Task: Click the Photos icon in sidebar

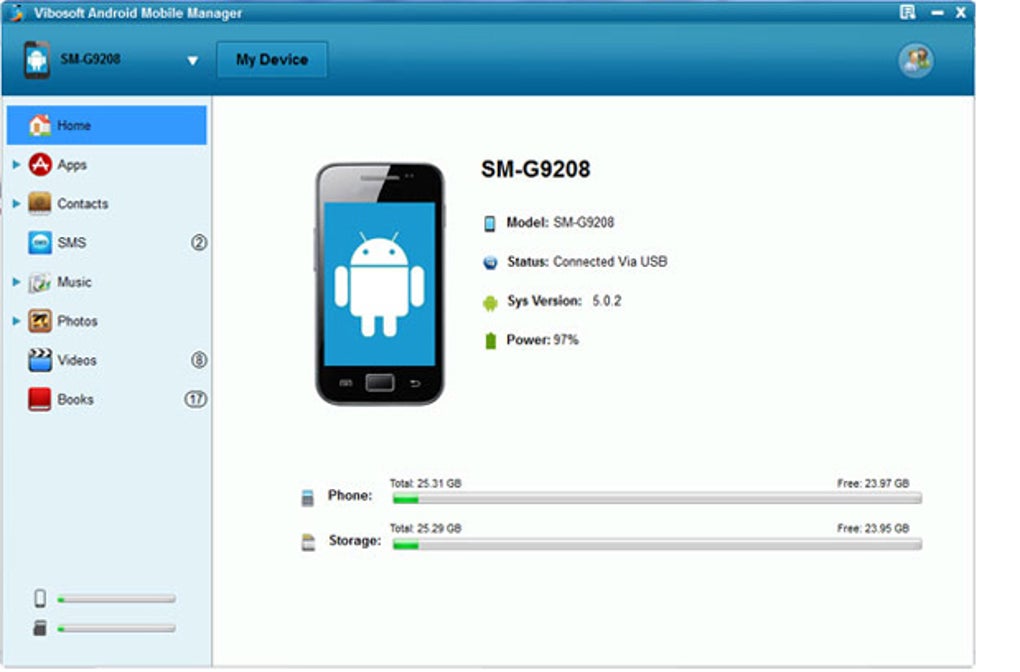Action: 40,321
